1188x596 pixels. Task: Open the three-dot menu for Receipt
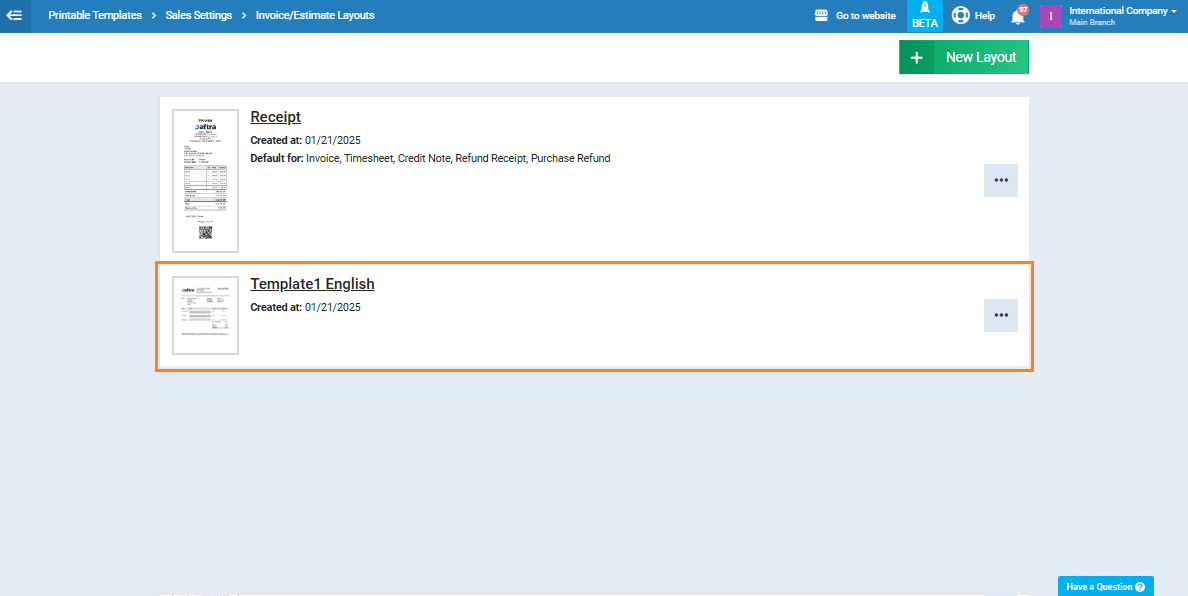(x=1000, y=181)
